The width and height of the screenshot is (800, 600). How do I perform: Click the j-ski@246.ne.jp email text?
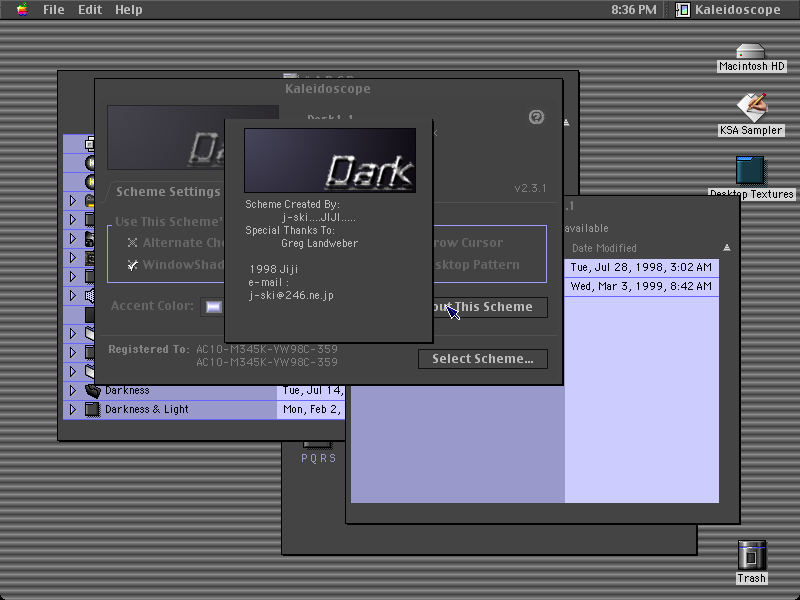291,295
